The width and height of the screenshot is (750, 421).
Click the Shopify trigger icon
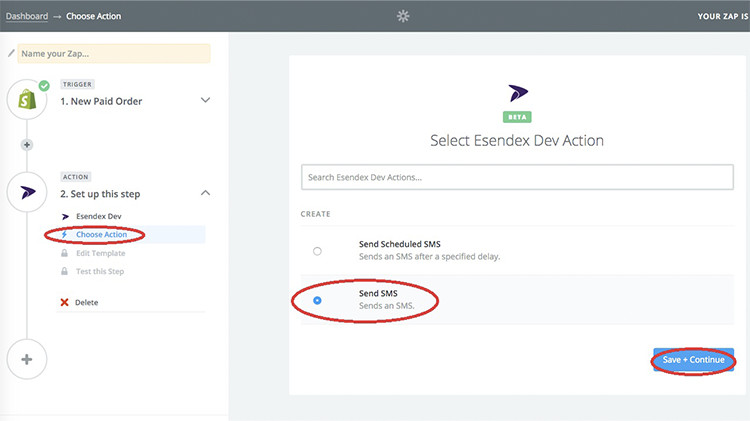pyautogui.click(x=27, y=100)
